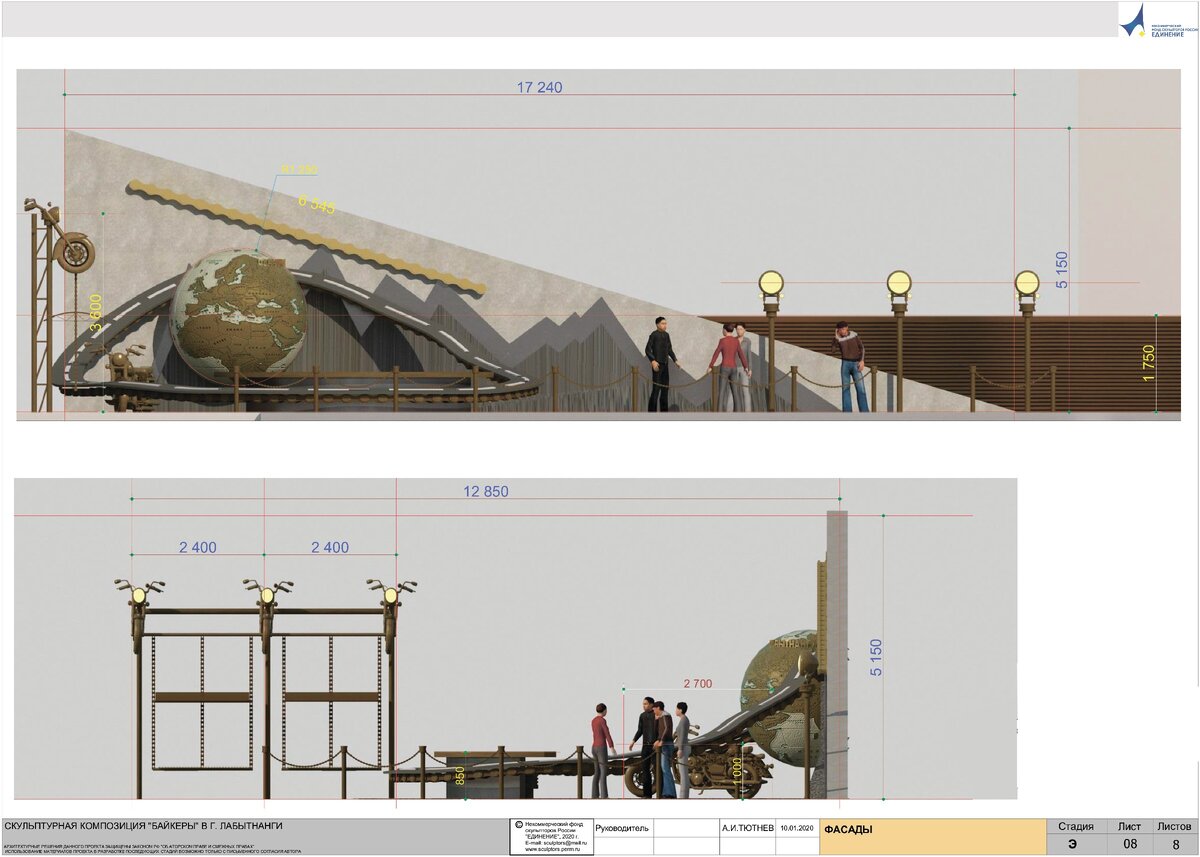Click the Лист header cell

pyautogui.click(x=1130, y=827)
